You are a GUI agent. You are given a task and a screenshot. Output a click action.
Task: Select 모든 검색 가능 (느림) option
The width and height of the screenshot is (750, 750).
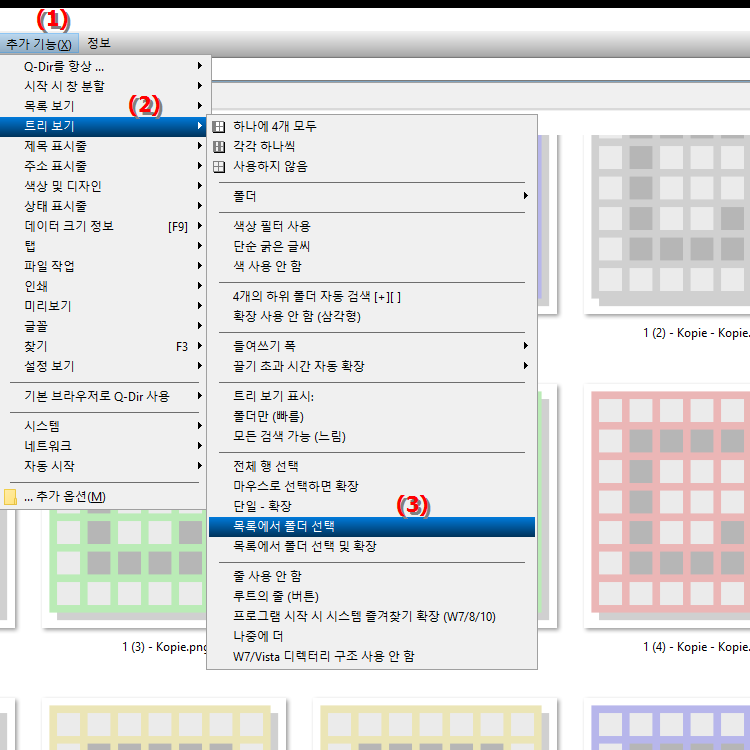pyautogui.click(x=372, y=436)
